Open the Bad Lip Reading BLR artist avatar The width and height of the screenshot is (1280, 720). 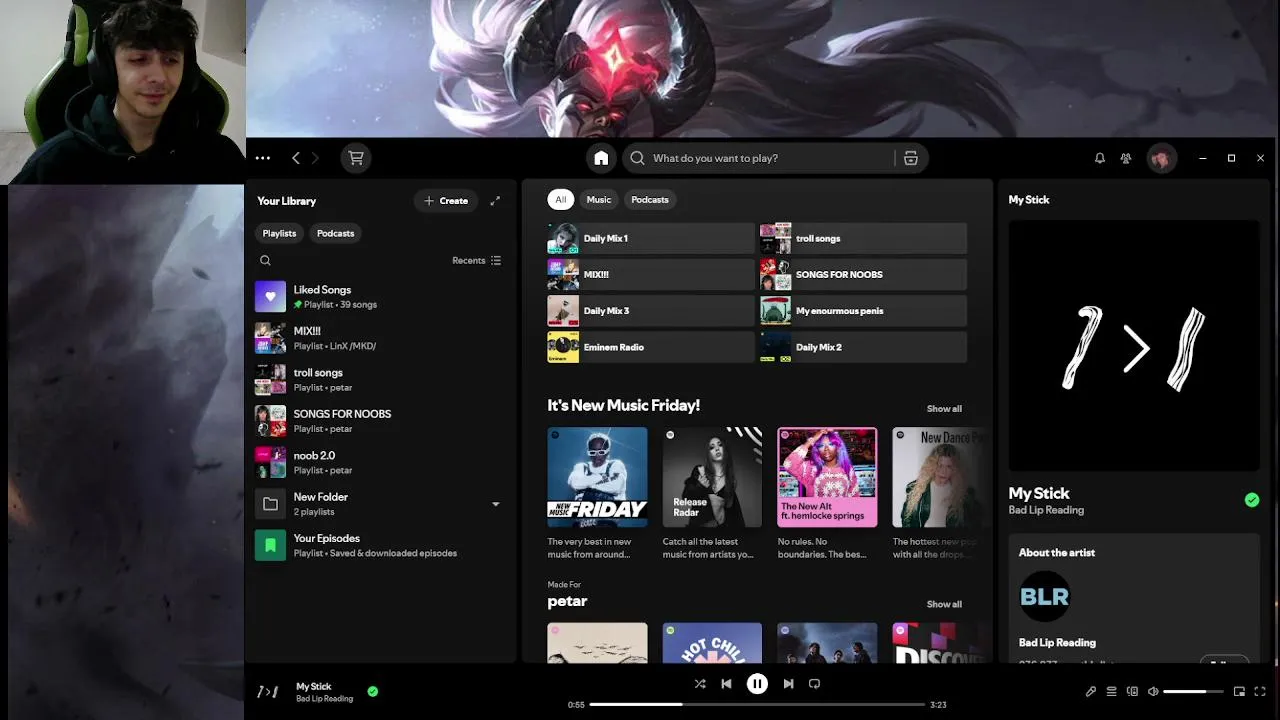point(1044,597)
